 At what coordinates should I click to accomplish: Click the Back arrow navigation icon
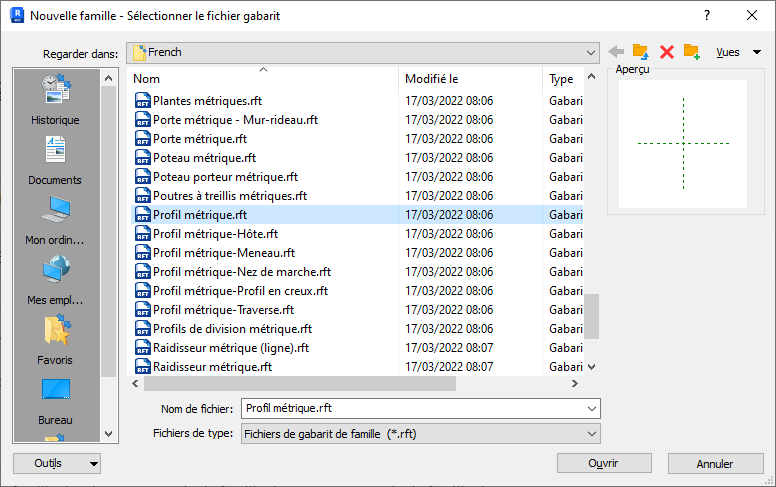coord(616,52)
